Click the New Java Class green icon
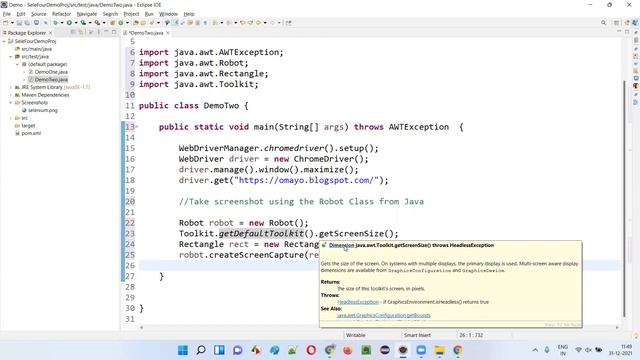 click(121, 23)
